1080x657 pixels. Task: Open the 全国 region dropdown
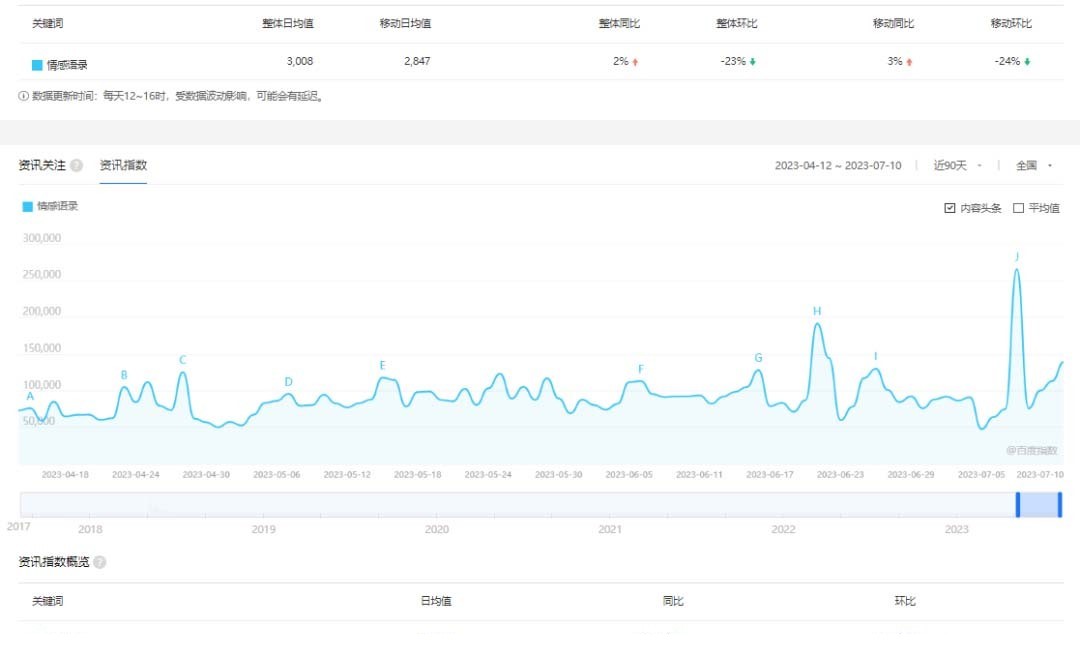(x=1035, y=165)
